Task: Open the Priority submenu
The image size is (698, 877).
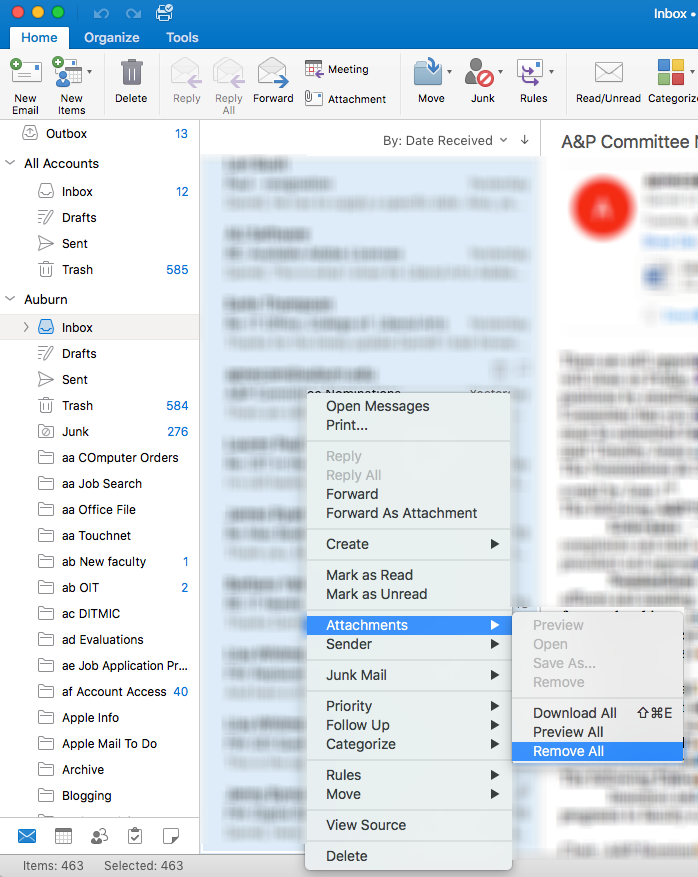Action: pos(409,706)
